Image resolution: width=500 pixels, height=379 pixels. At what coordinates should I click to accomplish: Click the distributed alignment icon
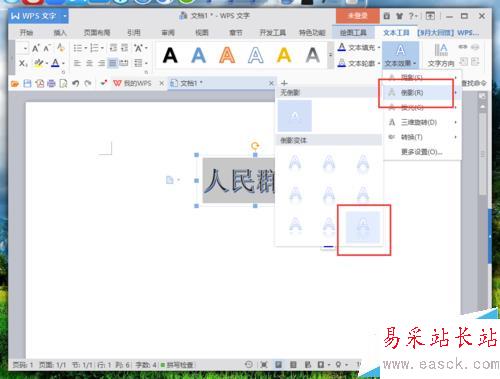point(124,63)
